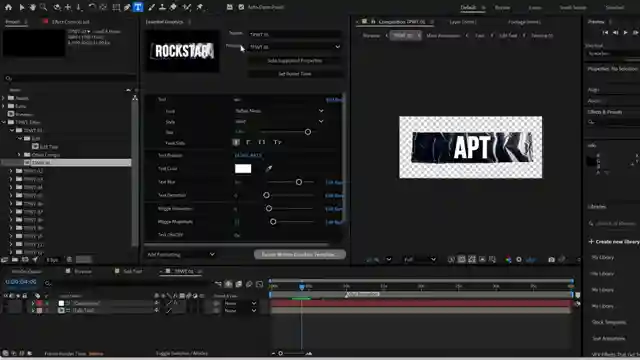Click Toggle Switches / Modes
The height and width of the screenshot is (360, 640).
pos(182,353)
